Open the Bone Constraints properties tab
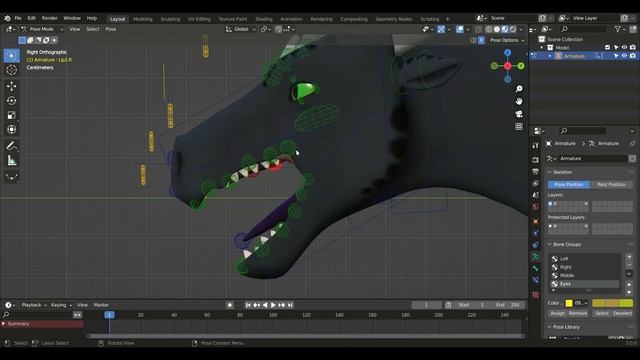Screen dimensions: 640x360 pos(536,280)
